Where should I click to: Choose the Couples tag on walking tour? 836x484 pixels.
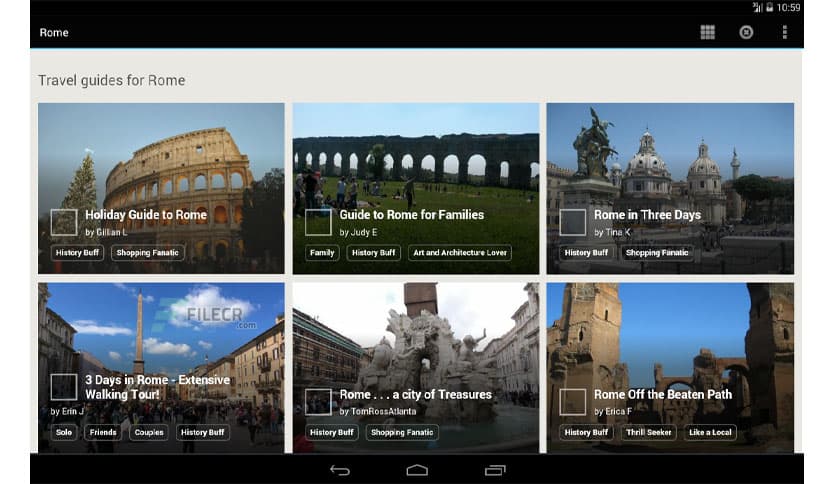pyautogui.click(x=149, y=433)
